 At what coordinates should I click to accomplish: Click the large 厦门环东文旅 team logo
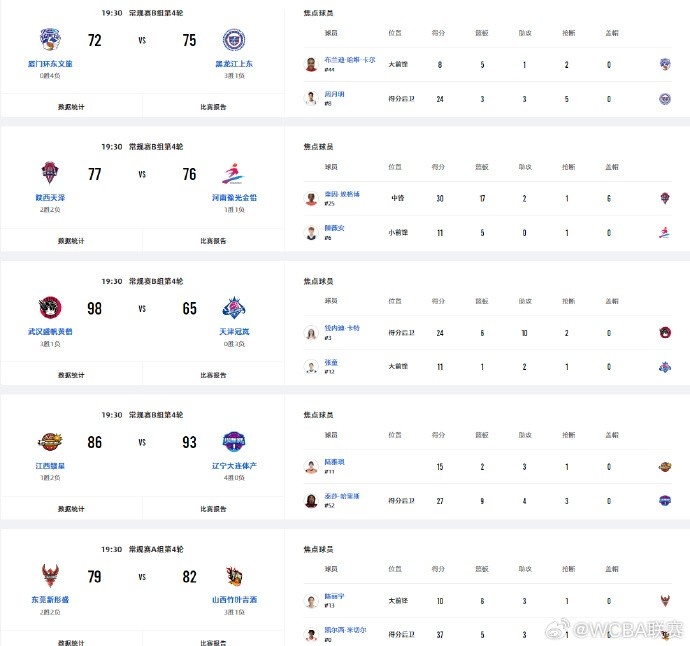coord(50,39)
